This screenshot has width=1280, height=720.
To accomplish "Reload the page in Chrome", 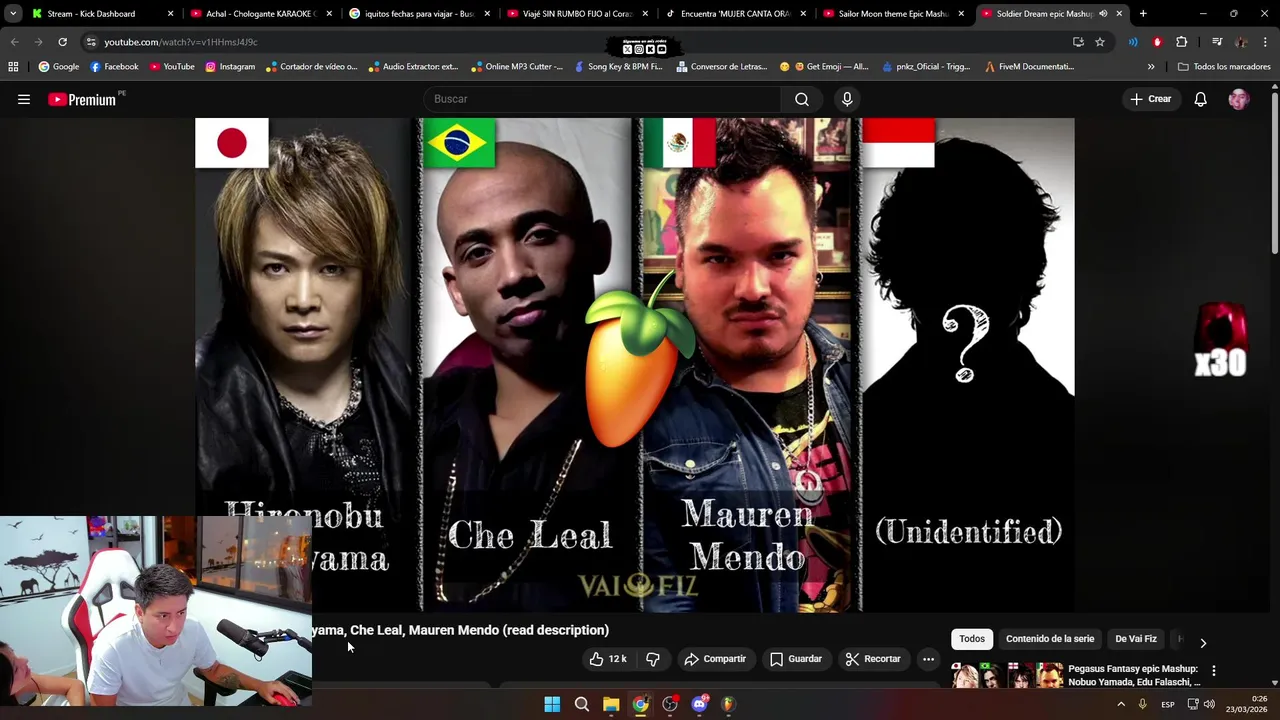I will click(x=62, y=42).
